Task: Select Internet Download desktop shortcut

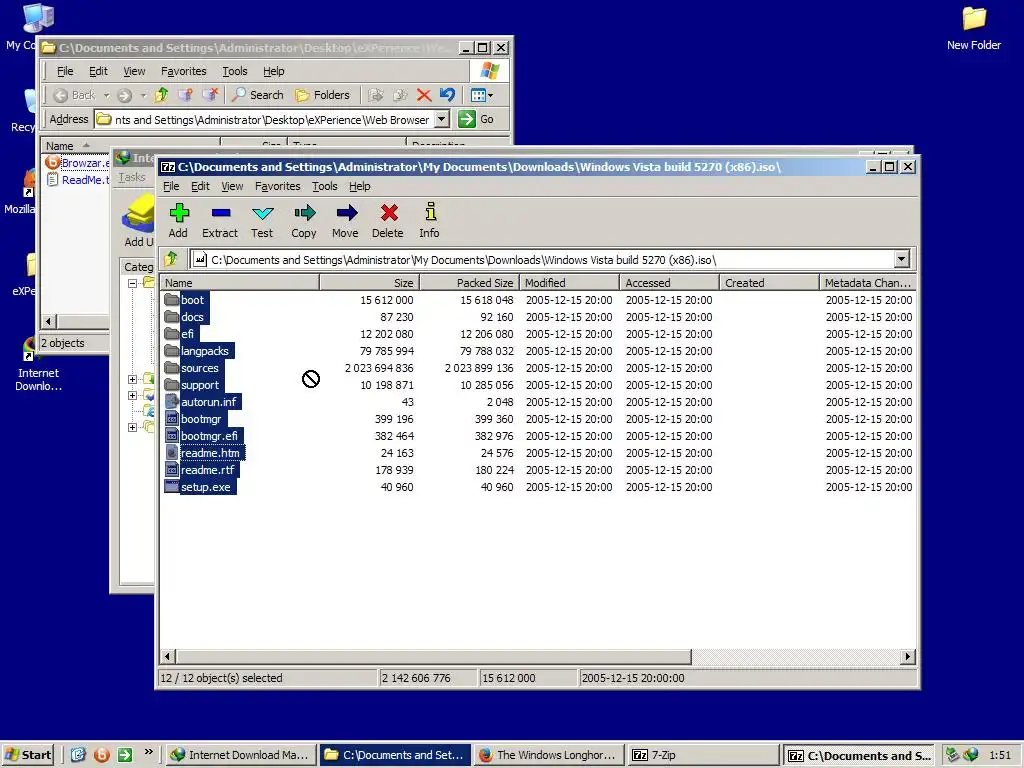Action: tap(38, 366)
